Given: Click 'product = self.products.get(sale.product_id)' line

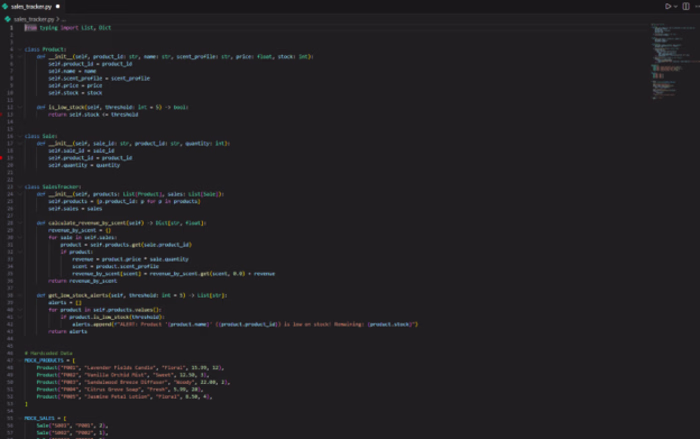Looking at the screenshot, I should click(126, 245).
